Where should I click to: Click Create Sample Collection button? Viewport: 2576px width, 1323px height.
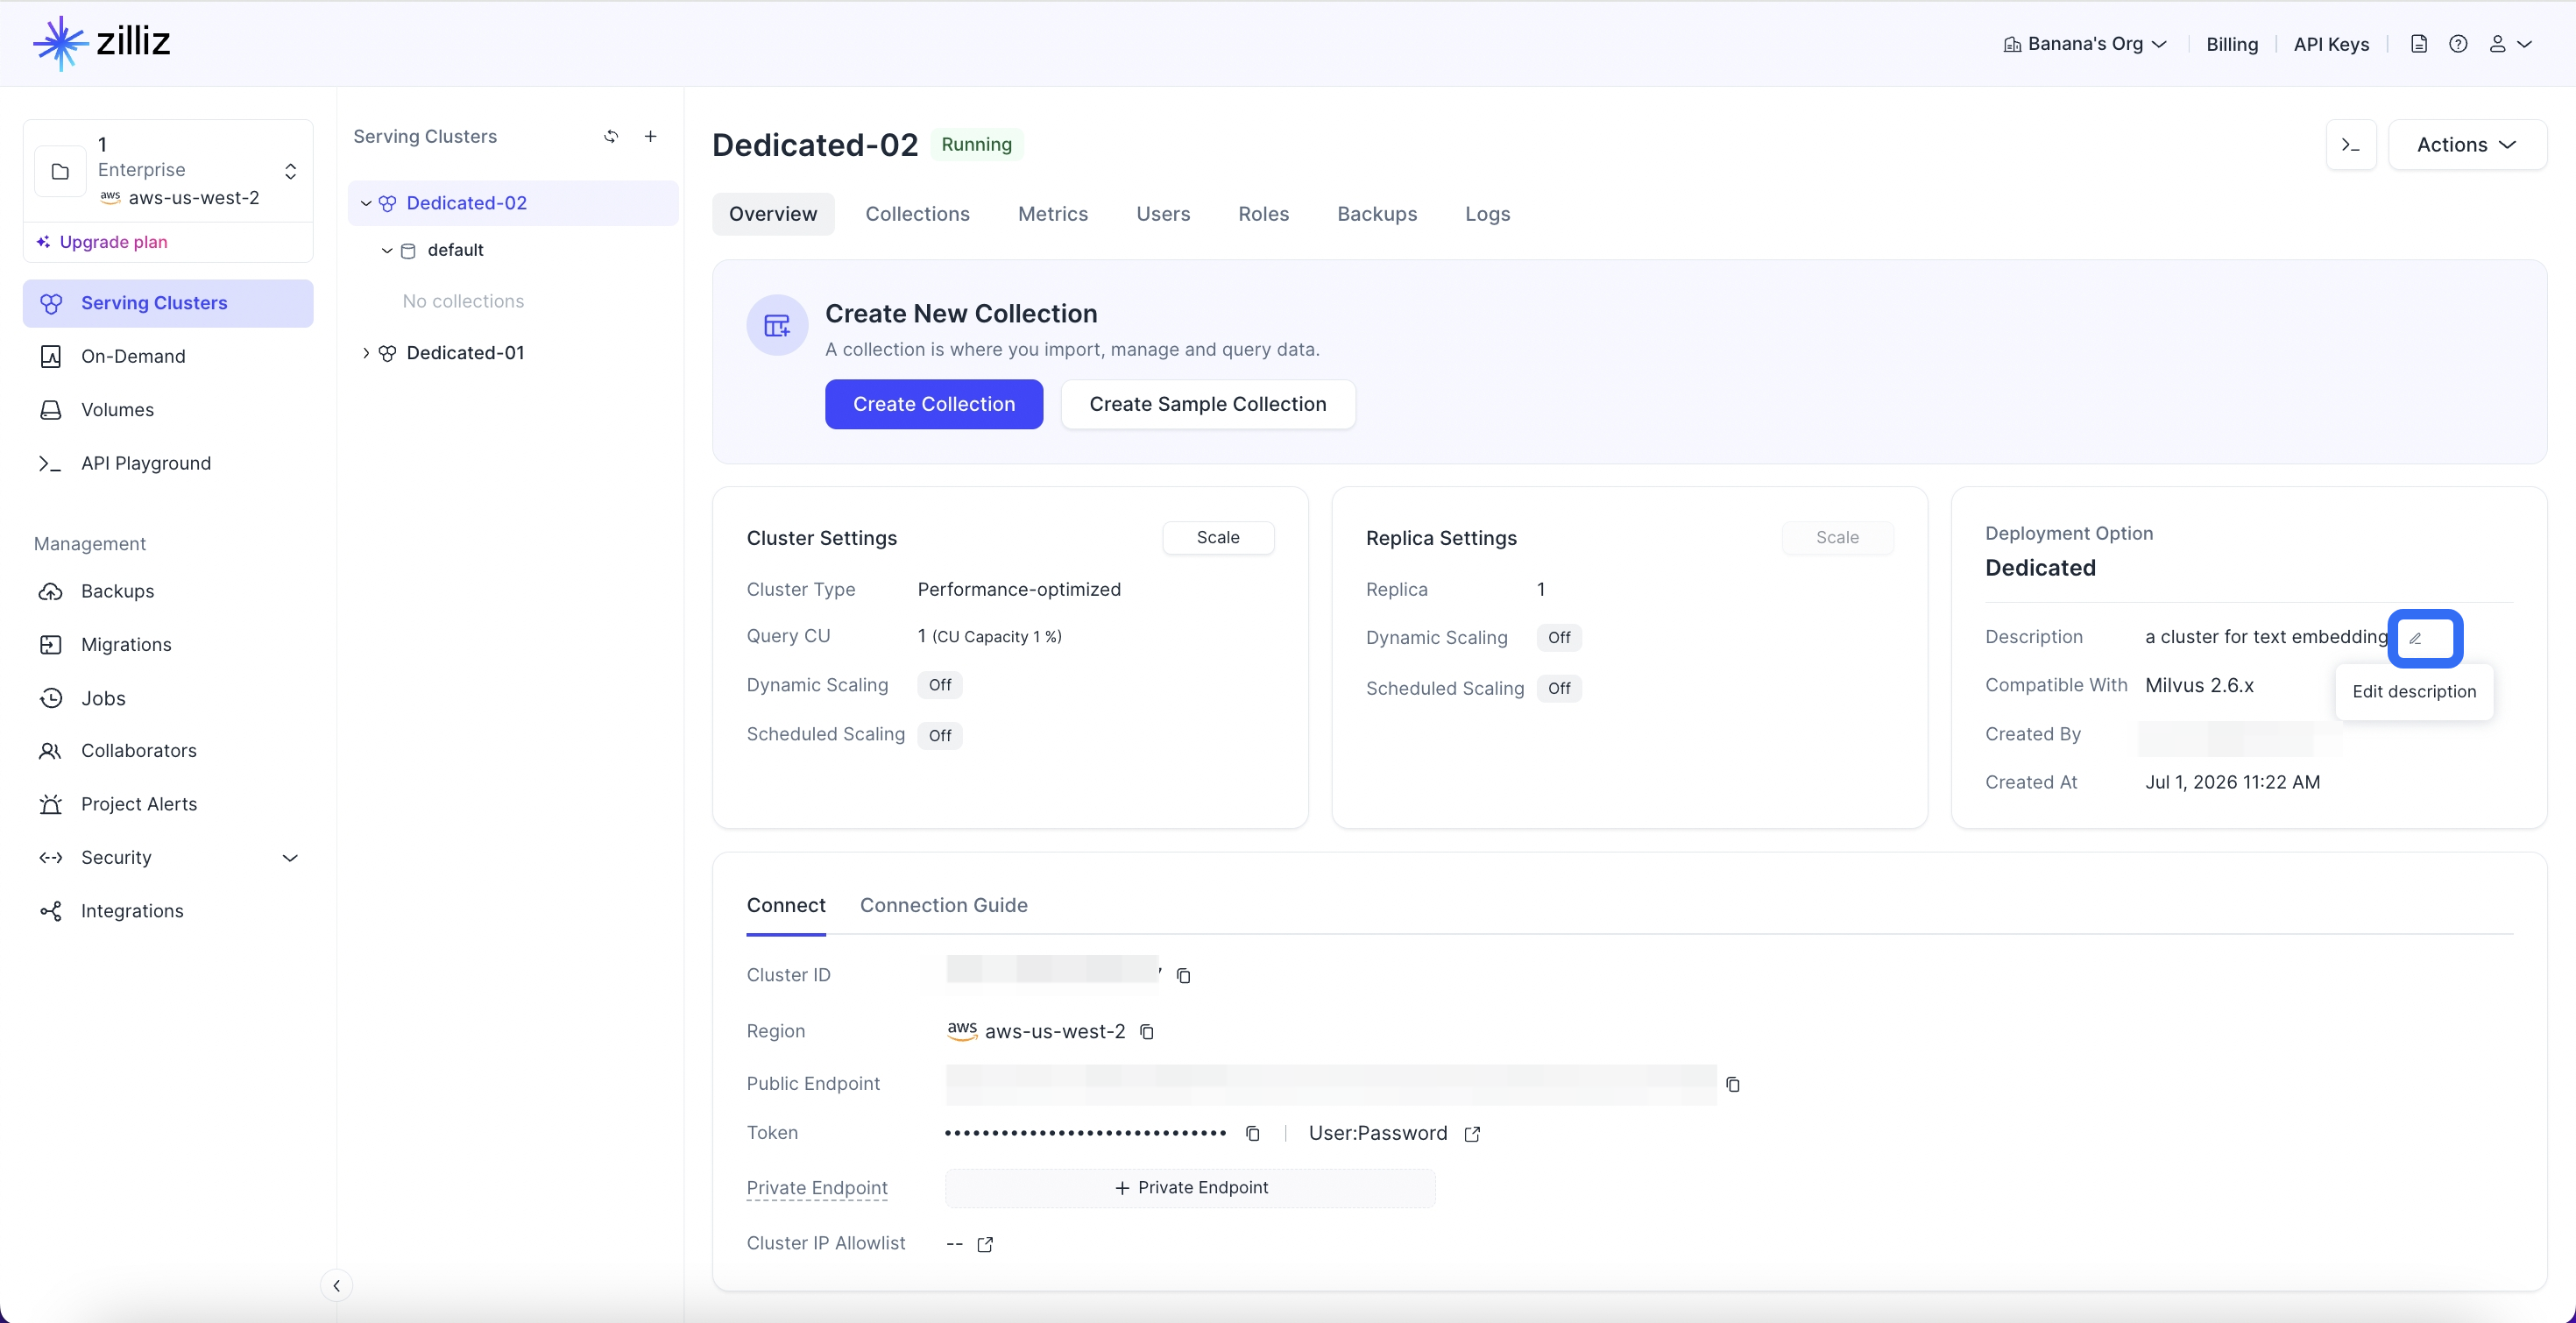click(x=1208, y=404)
